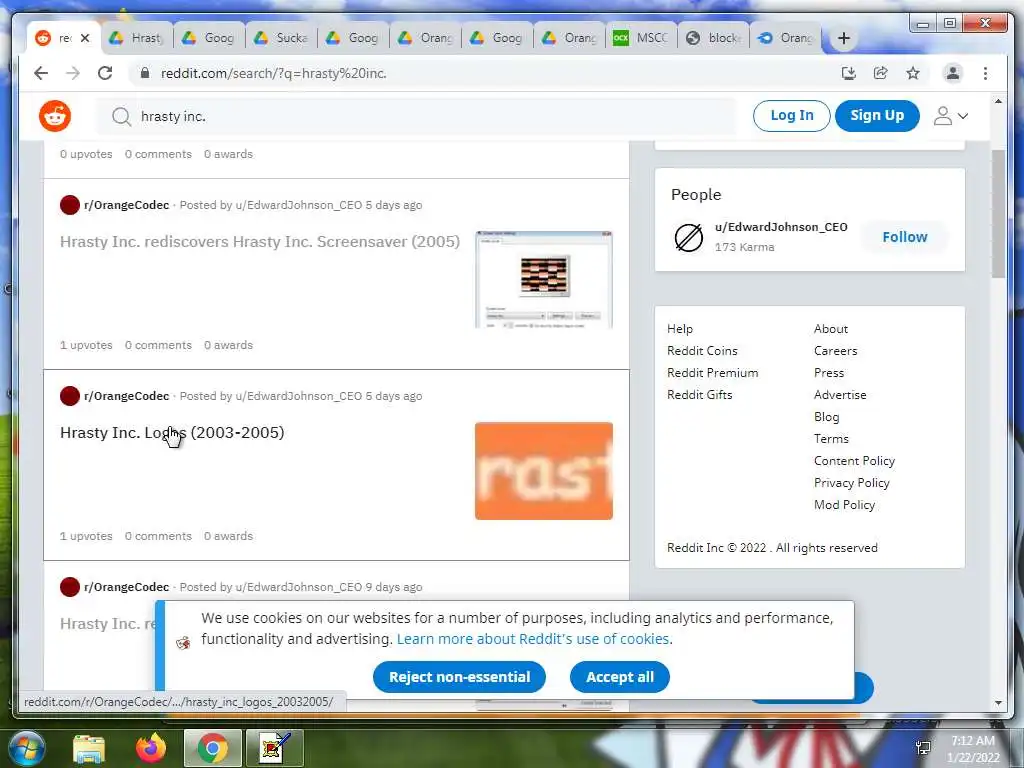Launch Firefox from the taskbar
1024x768 pixels.
[151, 748]
